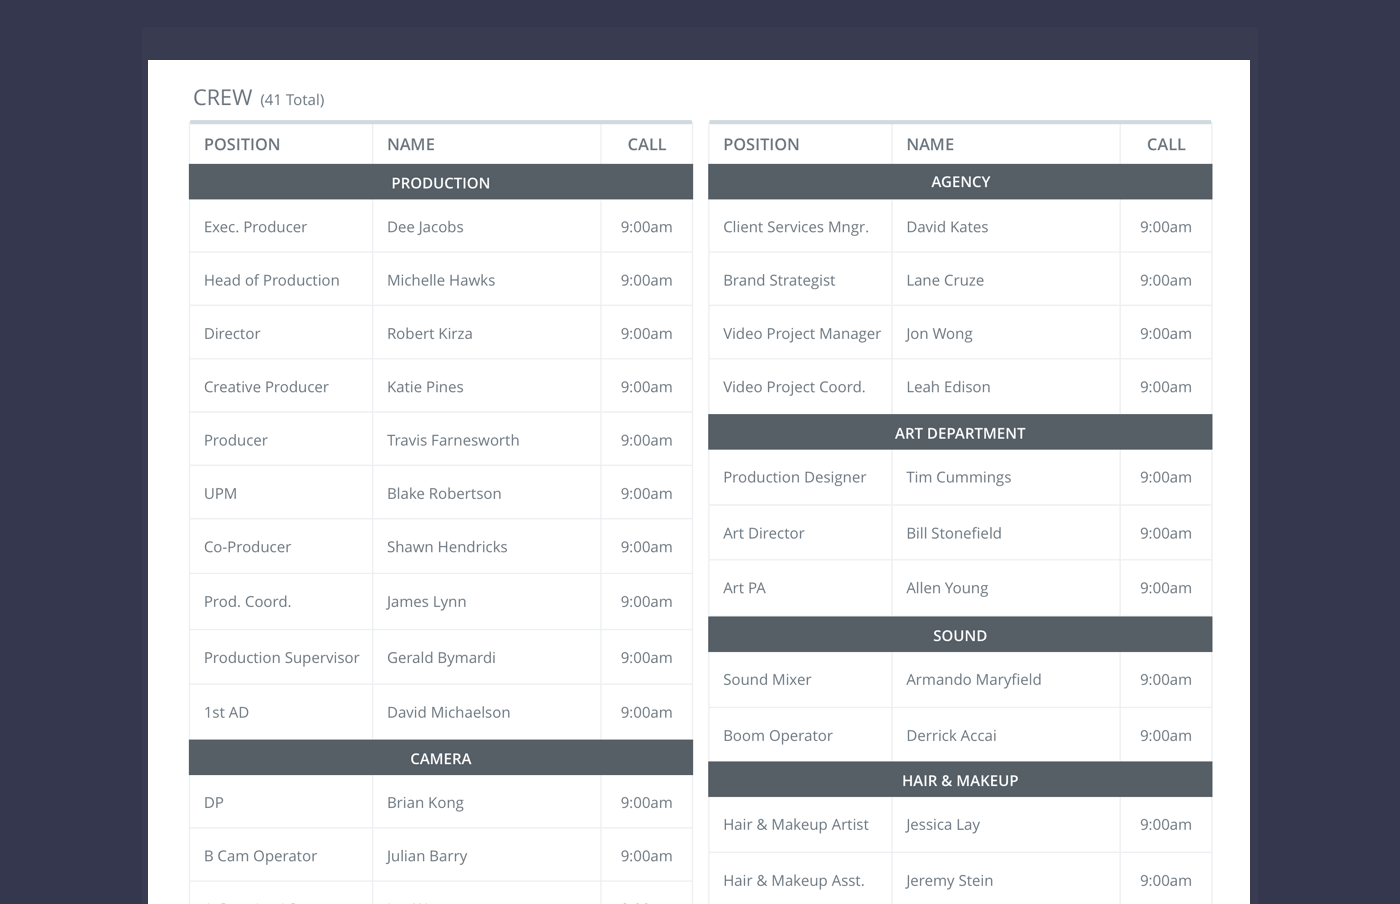Click the POSITION column header on left table
1400x904 pixels.
(241, 144)
